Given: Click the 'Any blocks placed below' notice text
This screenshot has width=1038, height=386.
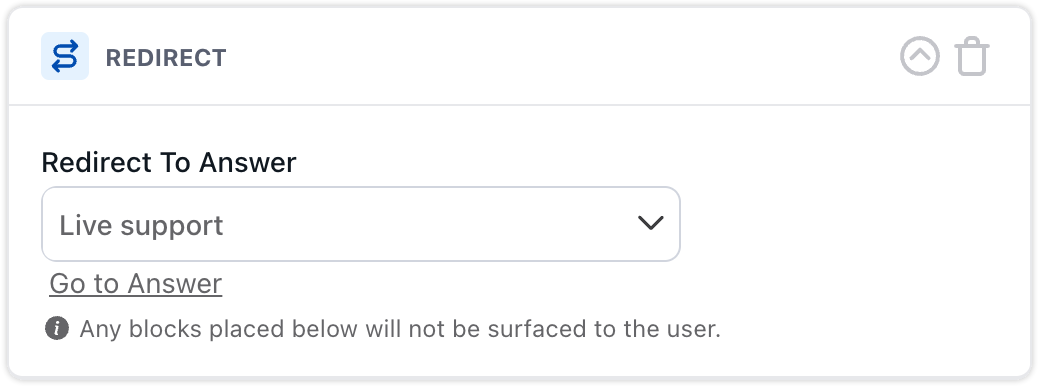Looking at the screenshot, I should [x=400, y=328].
